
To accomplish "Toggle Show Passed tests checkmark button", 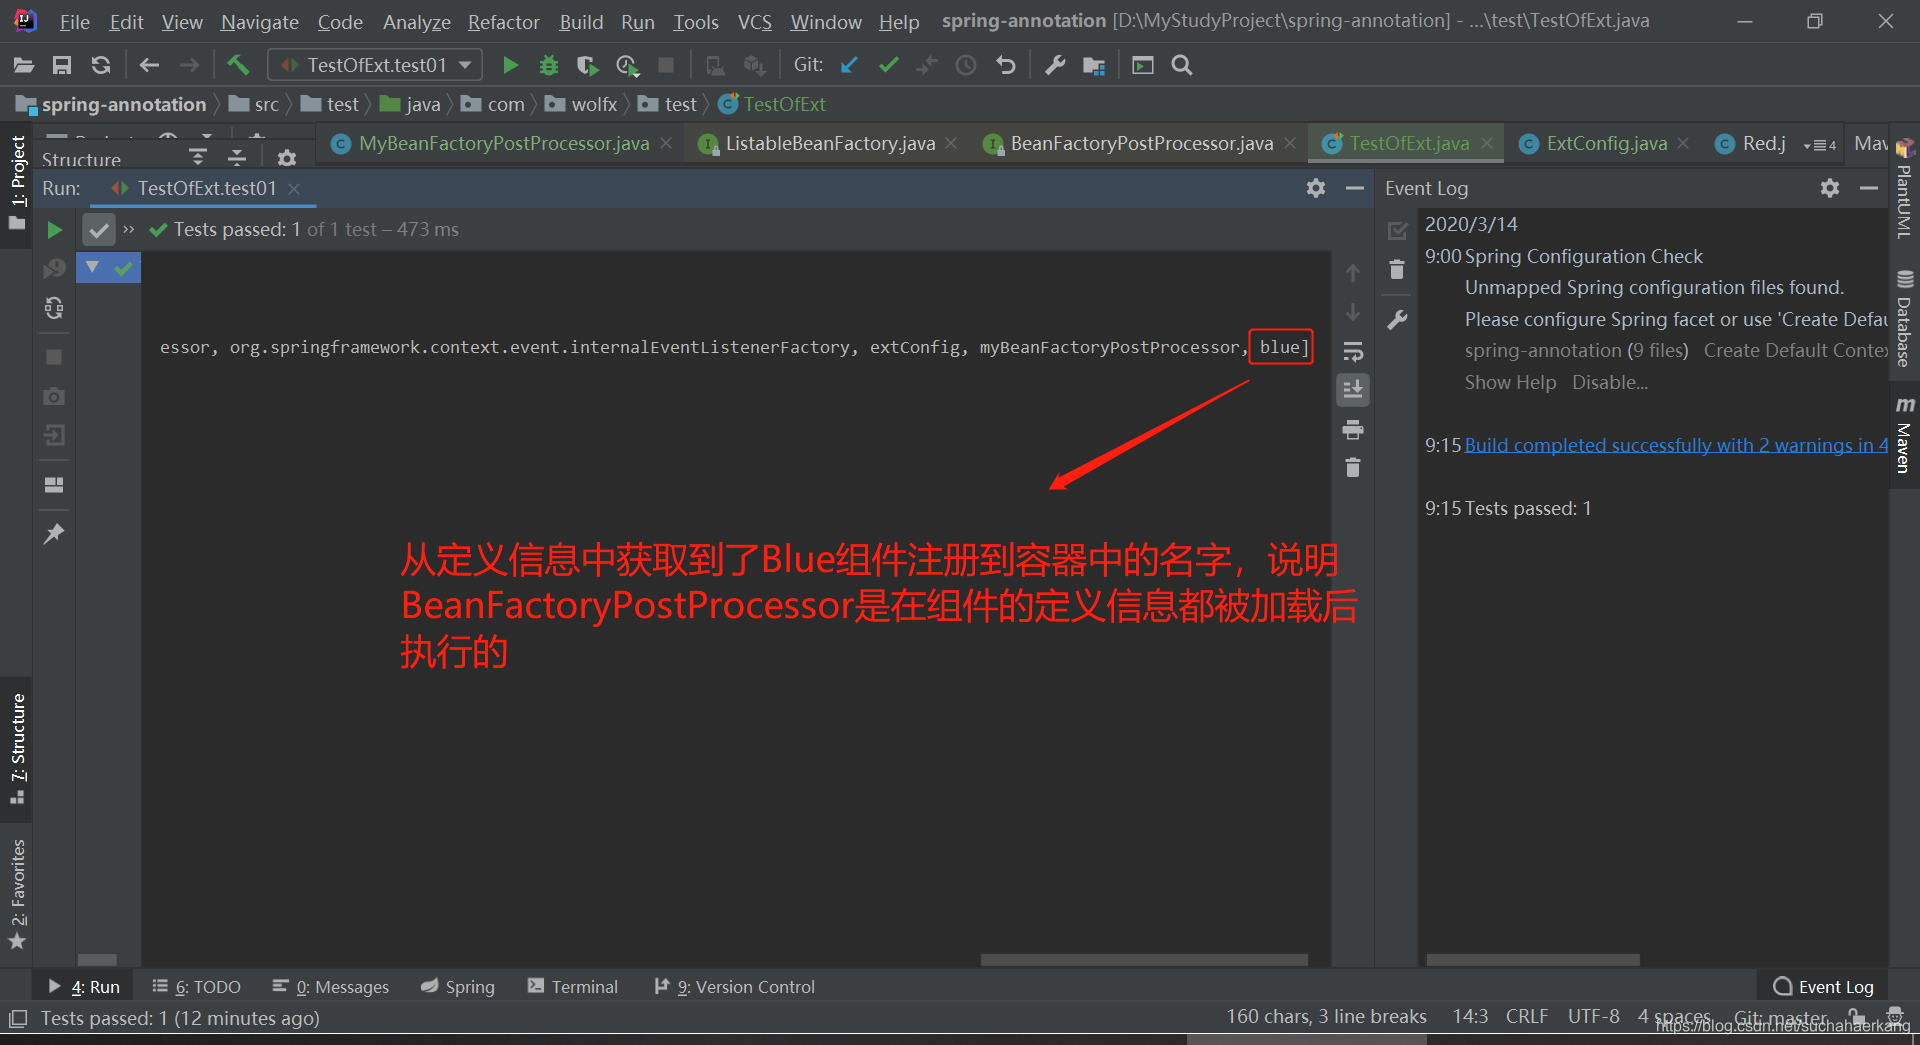I will click(98, 230).
